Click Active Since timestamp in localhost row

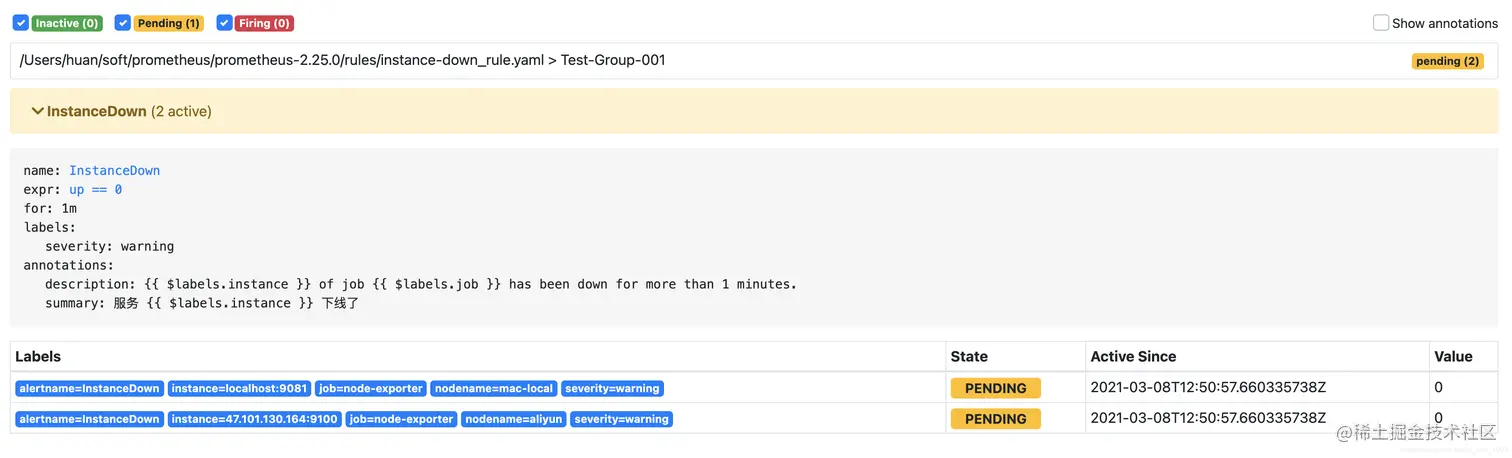point(1208,387)
